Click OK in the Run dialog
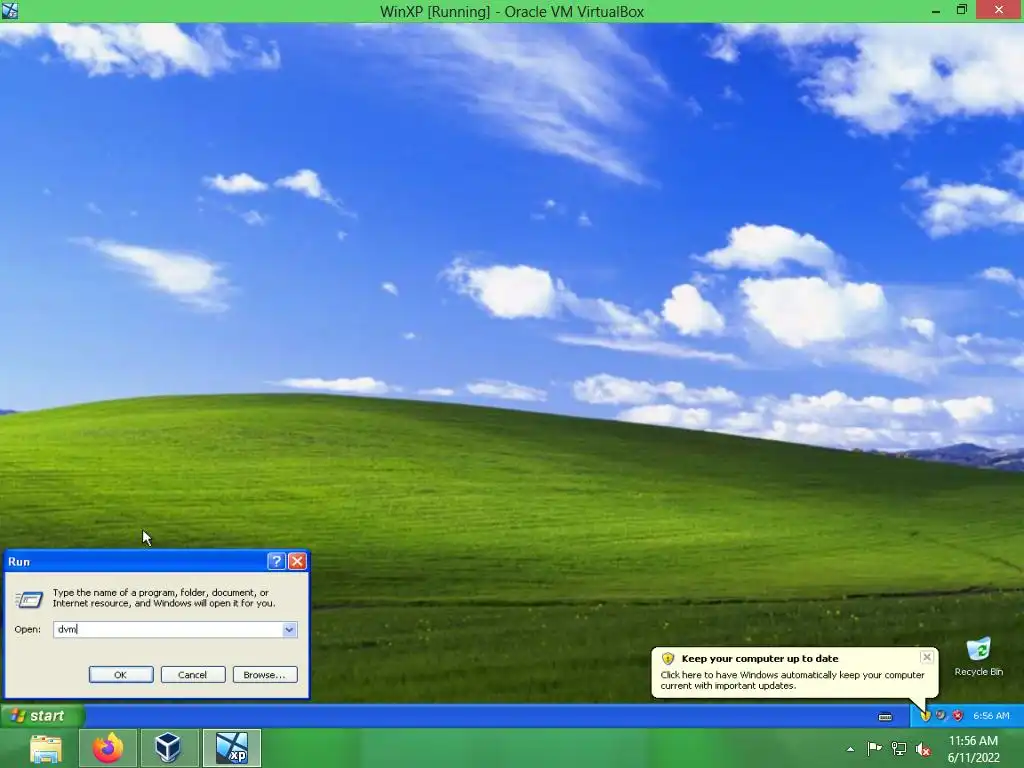1024x768 pixels. 121,675
